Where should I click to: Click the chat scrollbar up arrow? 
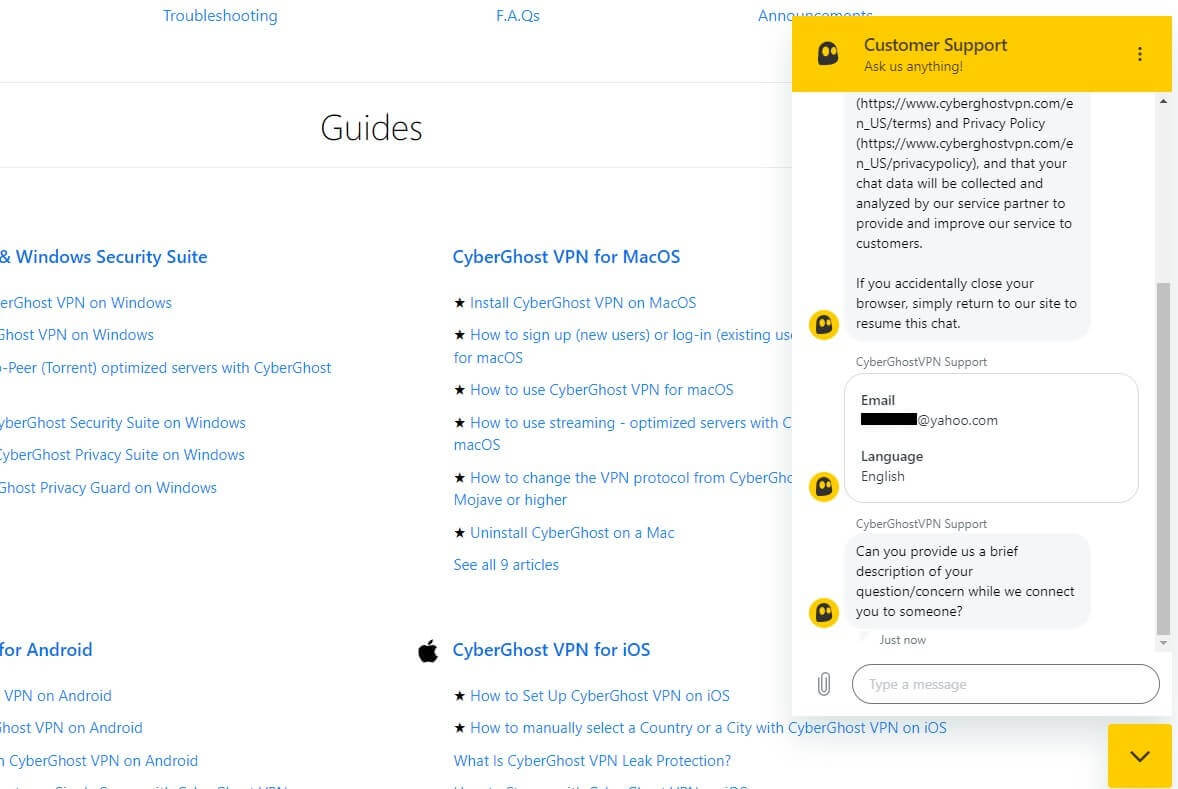click(x=1163, y=102)
